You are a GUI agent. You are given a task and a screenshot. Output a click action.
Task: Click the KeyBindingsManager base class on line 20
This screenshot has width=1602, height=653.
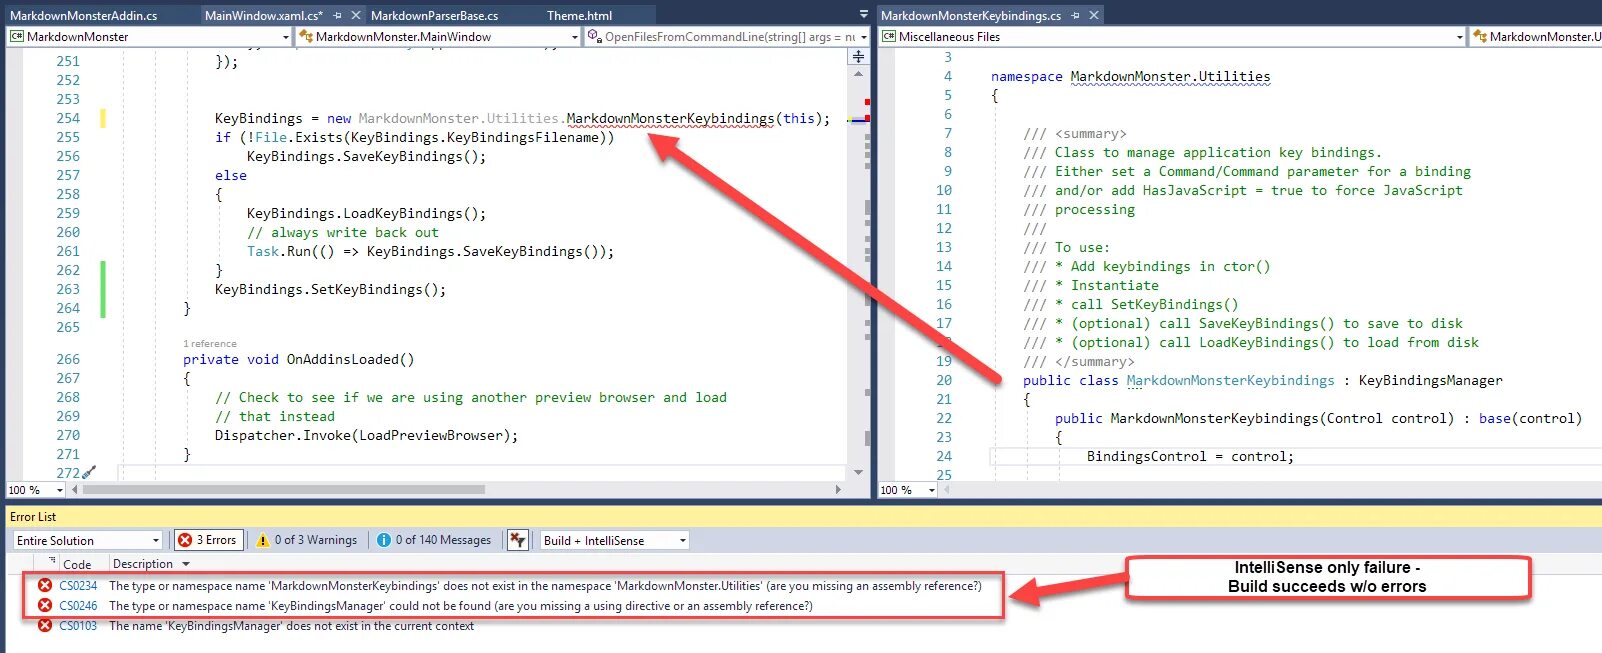(x=1430, y=380)
